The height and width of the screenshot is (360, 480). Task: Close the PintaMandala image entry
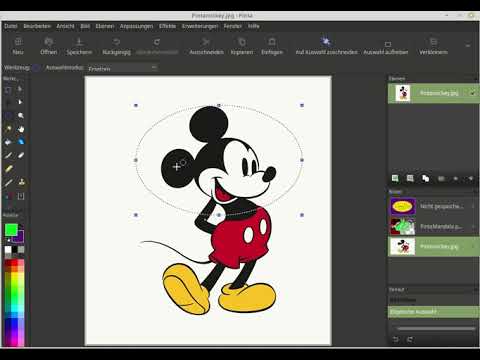473,227
